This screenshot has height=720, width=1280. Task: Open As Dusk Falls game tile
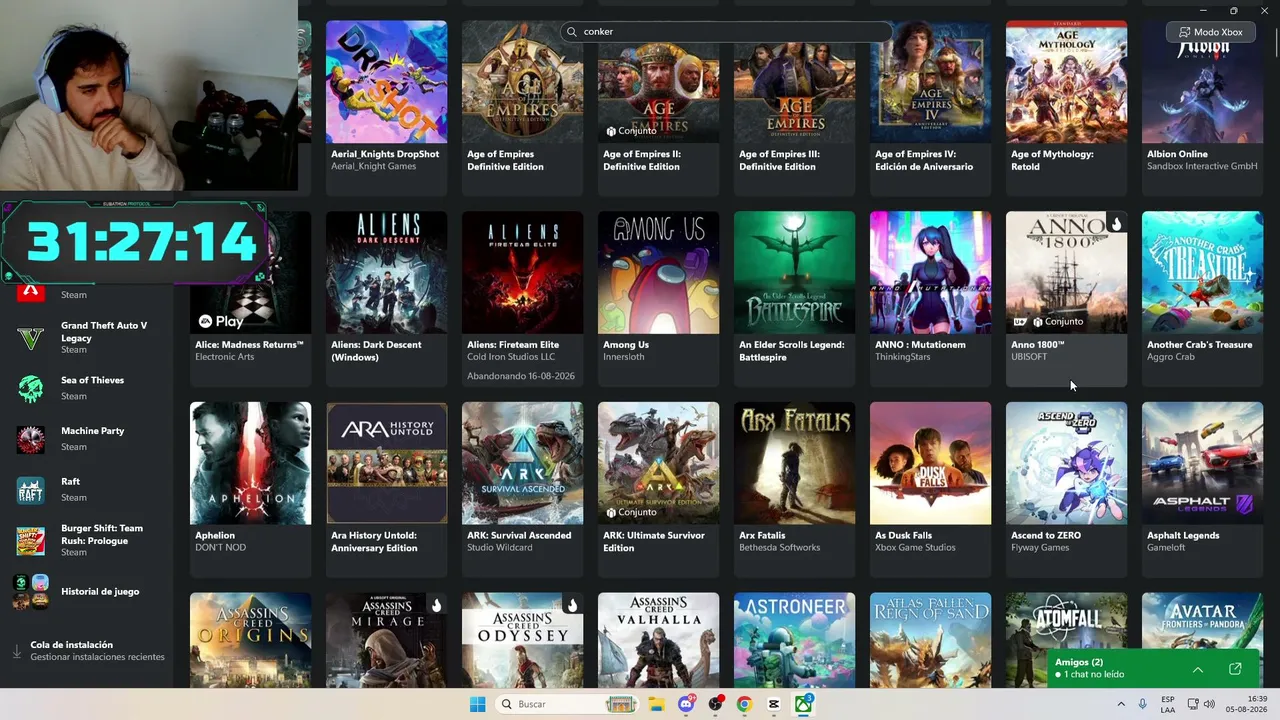930,490
